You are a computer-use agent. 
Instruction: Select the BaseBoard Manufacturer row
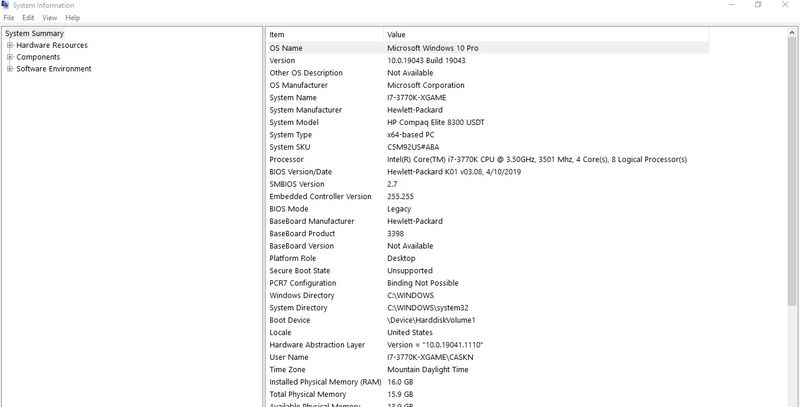point(487,221)
